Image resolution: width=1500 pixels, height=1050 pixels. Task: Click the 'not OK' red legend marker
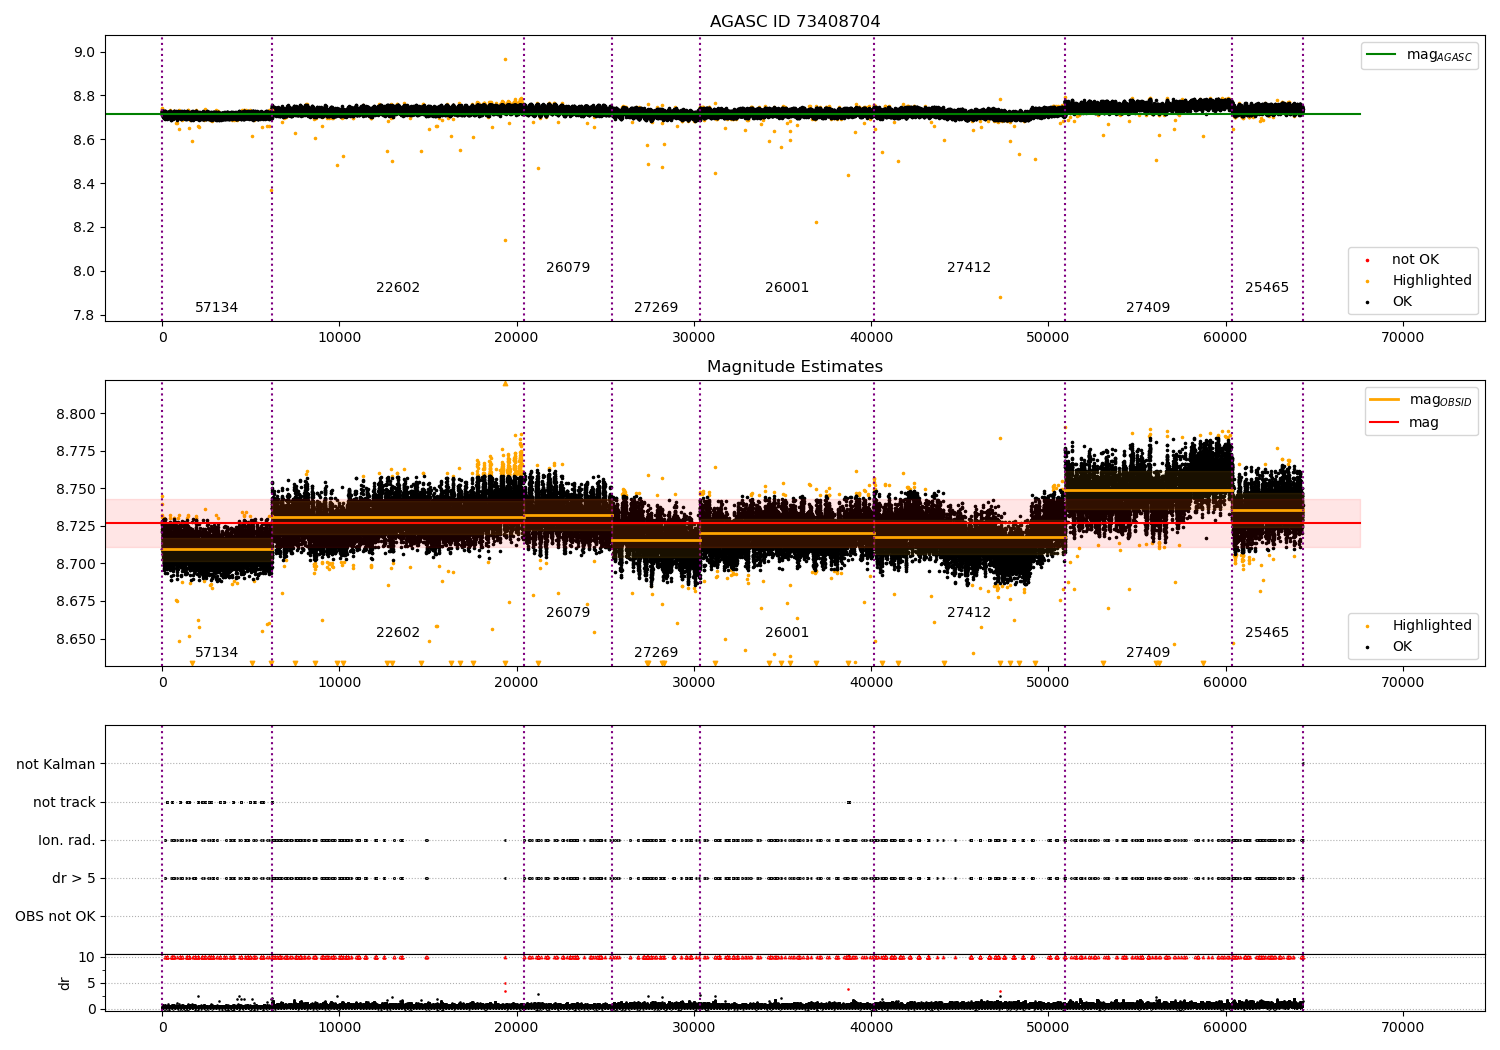[x=1367, y=260]
